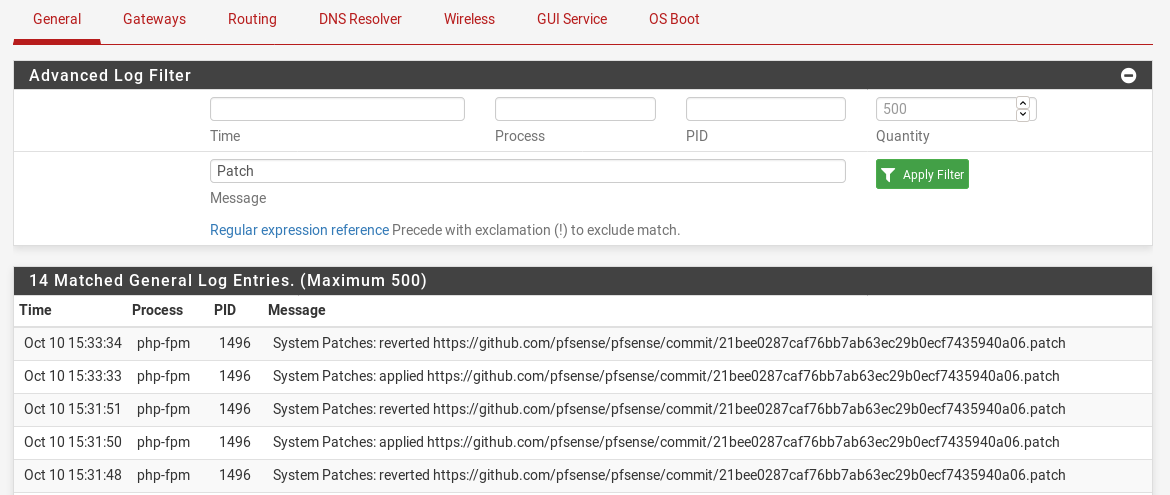Decrease Quantity with the down stepper arrow
Screen dimensions: 1170x495
[x=1022, y=115]
